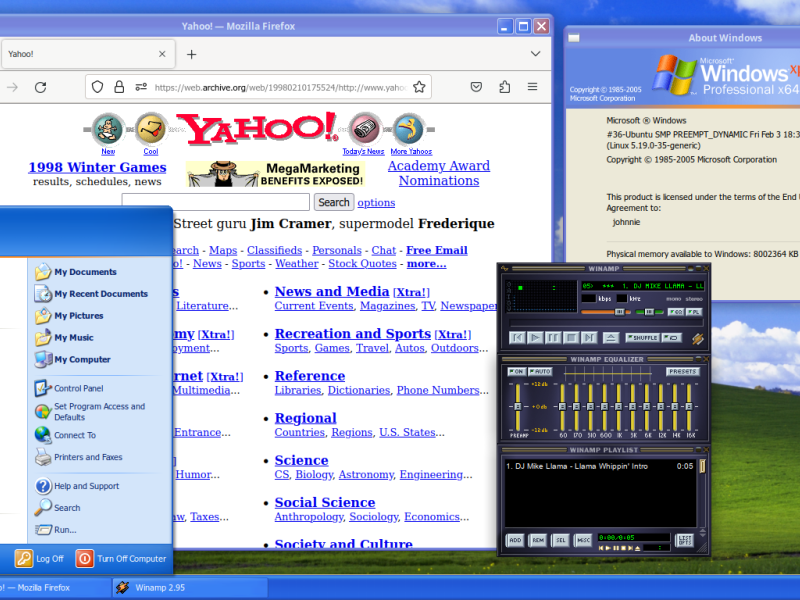The width and height of the screenshot is (800, 600).
Task: Open playlist ADD menu
Action: 515,540
